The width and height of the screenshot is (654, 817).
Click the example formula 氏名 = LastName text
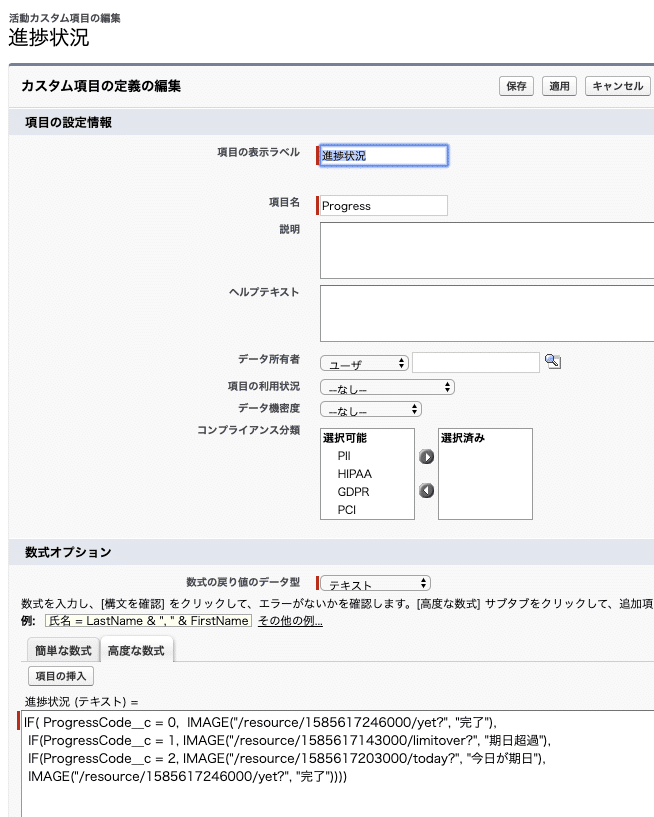[x=149, y=621]
